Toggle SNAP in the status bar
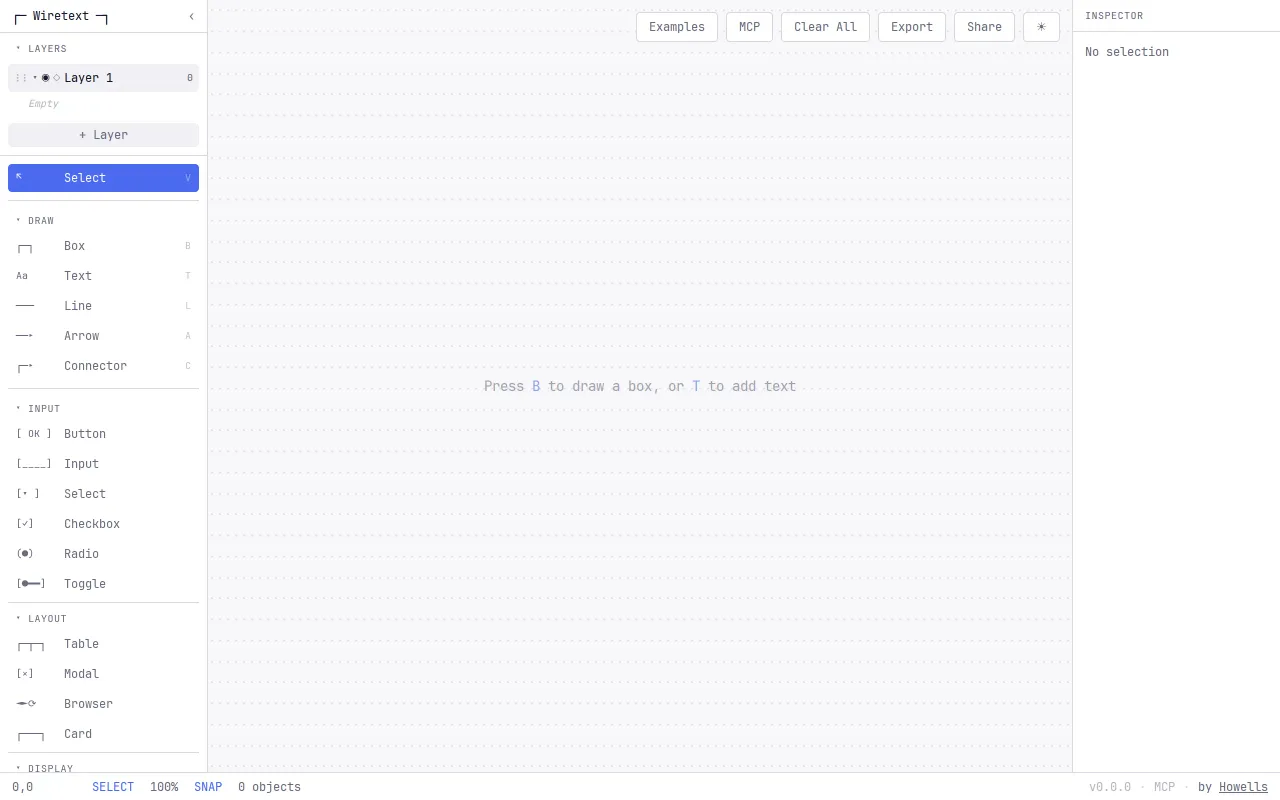 208,787
